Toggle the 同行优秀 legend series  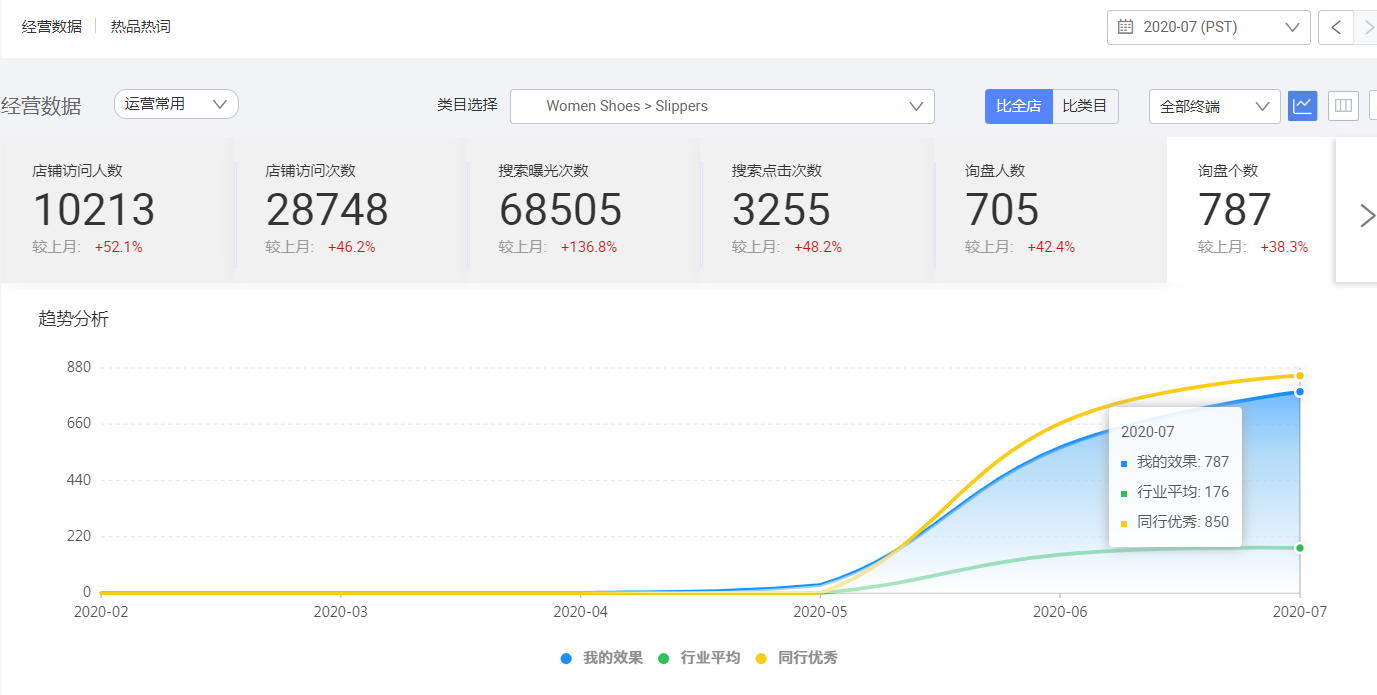point(796,658)
